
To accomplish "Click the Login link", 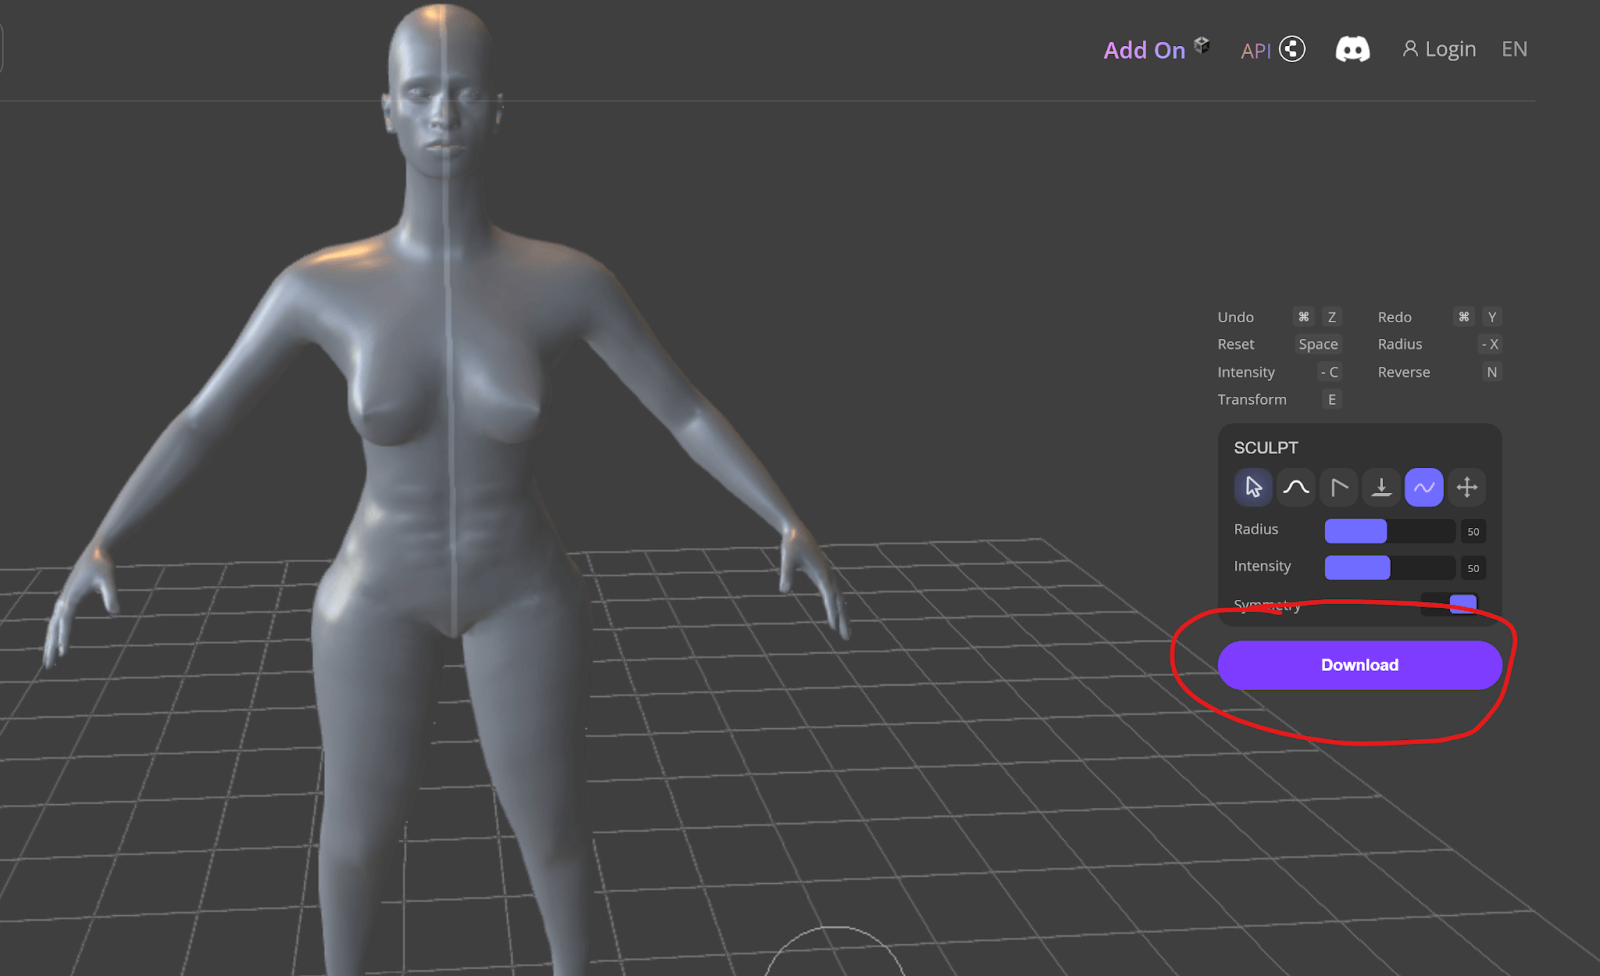I will click(x=1439, y=49).
